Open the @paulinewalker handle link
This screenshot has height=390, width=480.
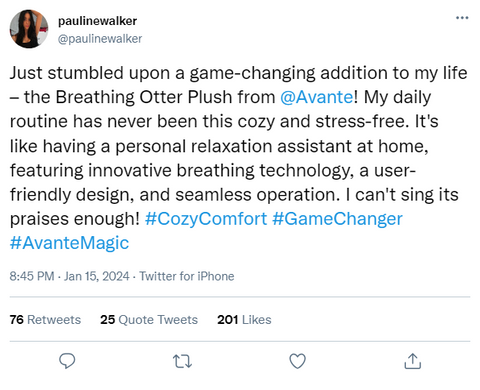[100, 39]
